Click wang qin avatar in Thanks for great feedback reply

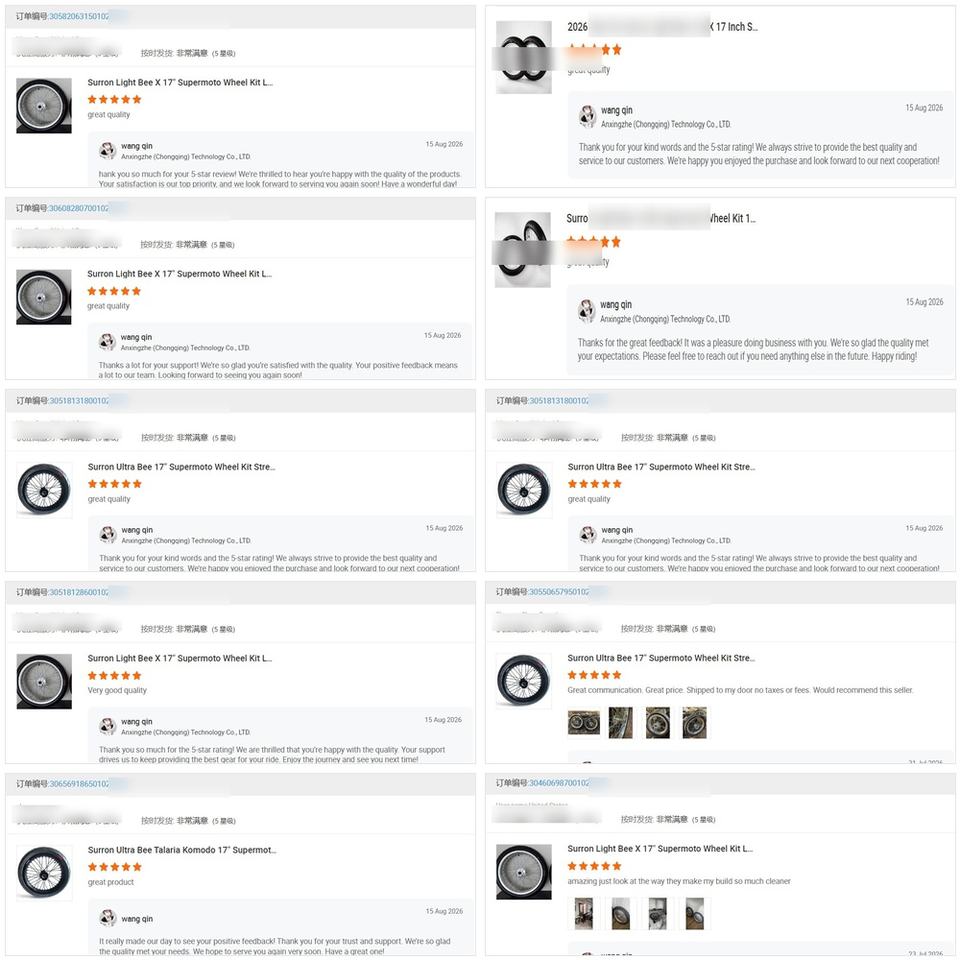click(587, 310)
